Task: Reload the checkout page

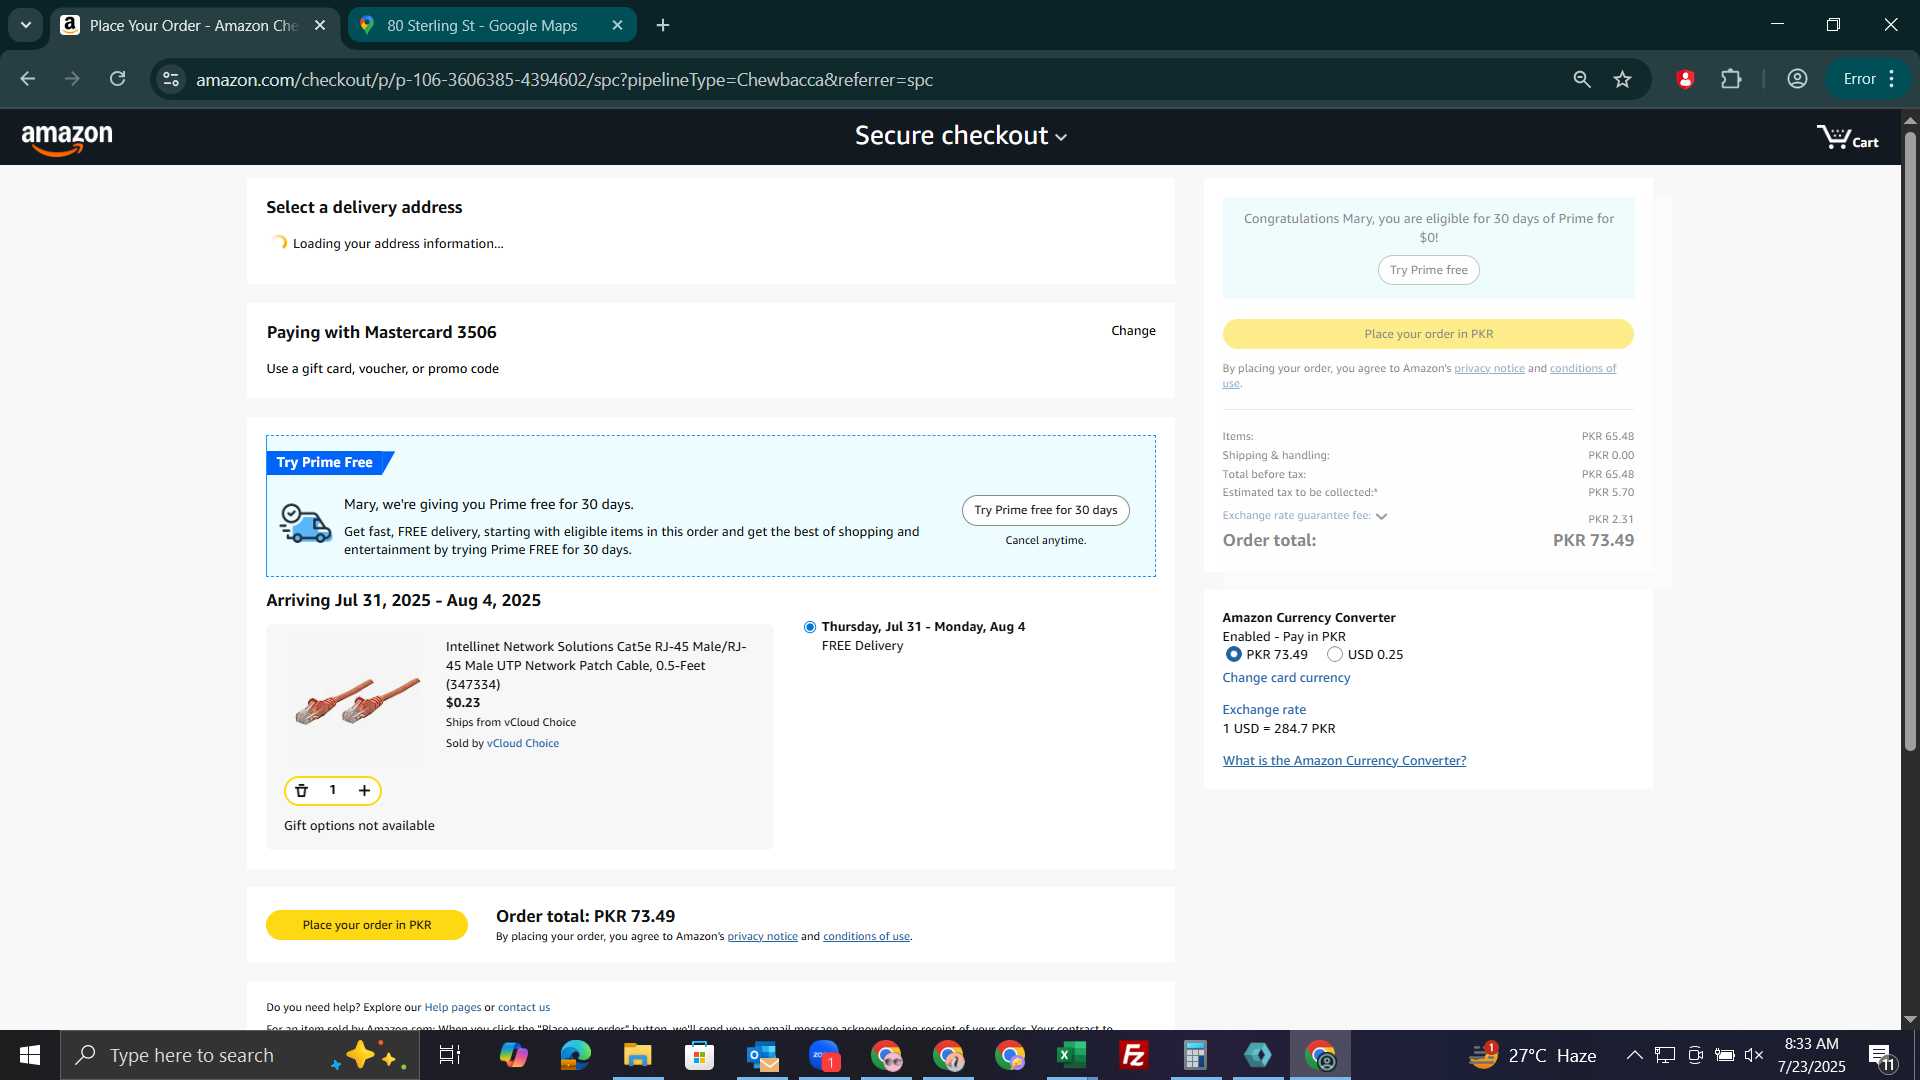Action: click(x=118, y=79)
